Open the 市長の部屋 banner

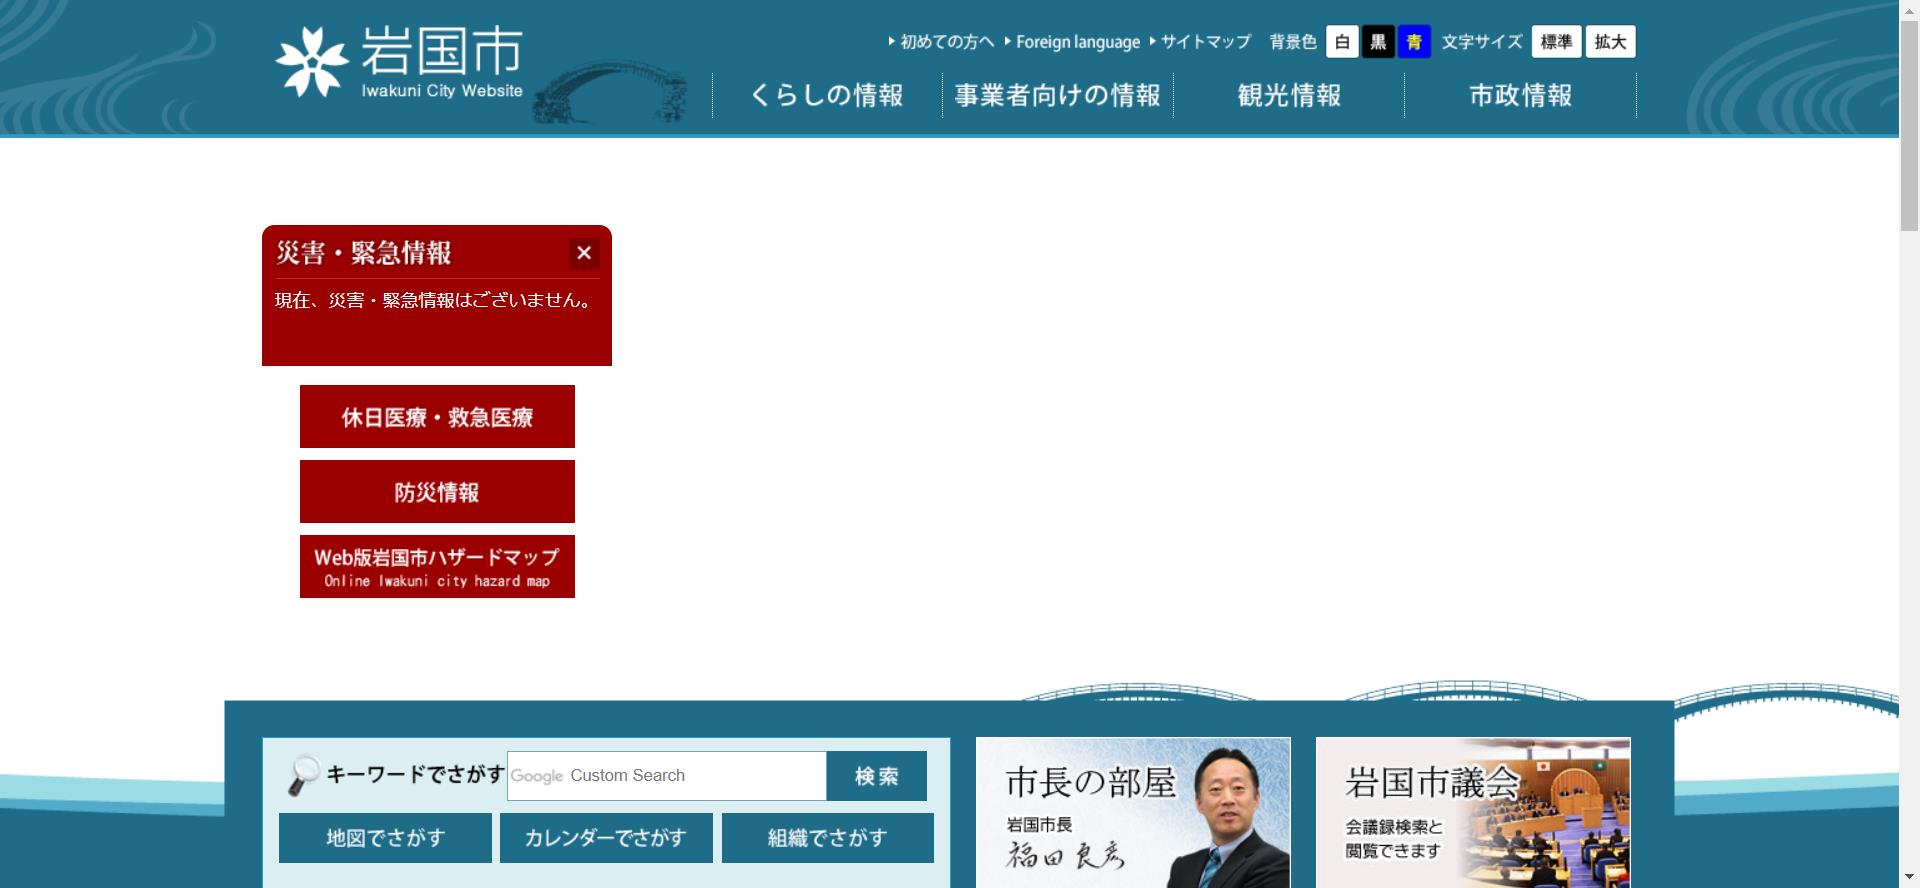tap(1133, 813)
